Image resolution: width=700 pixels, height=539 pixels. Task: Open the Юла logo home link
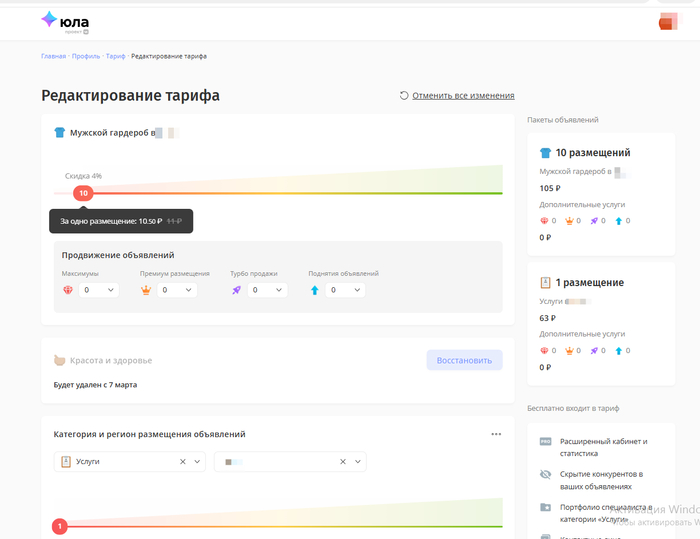(65, 22)
